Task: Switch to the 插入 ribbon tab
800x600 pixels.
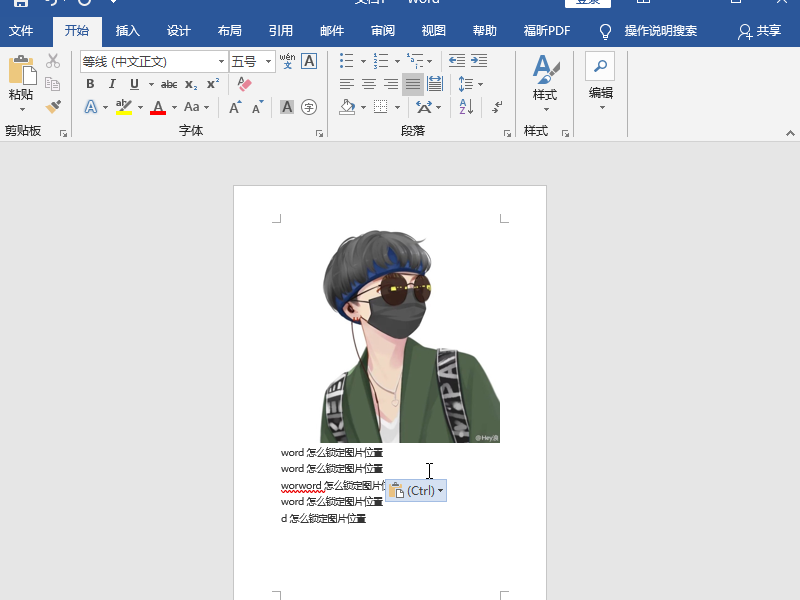Action: tap(128, 31)
